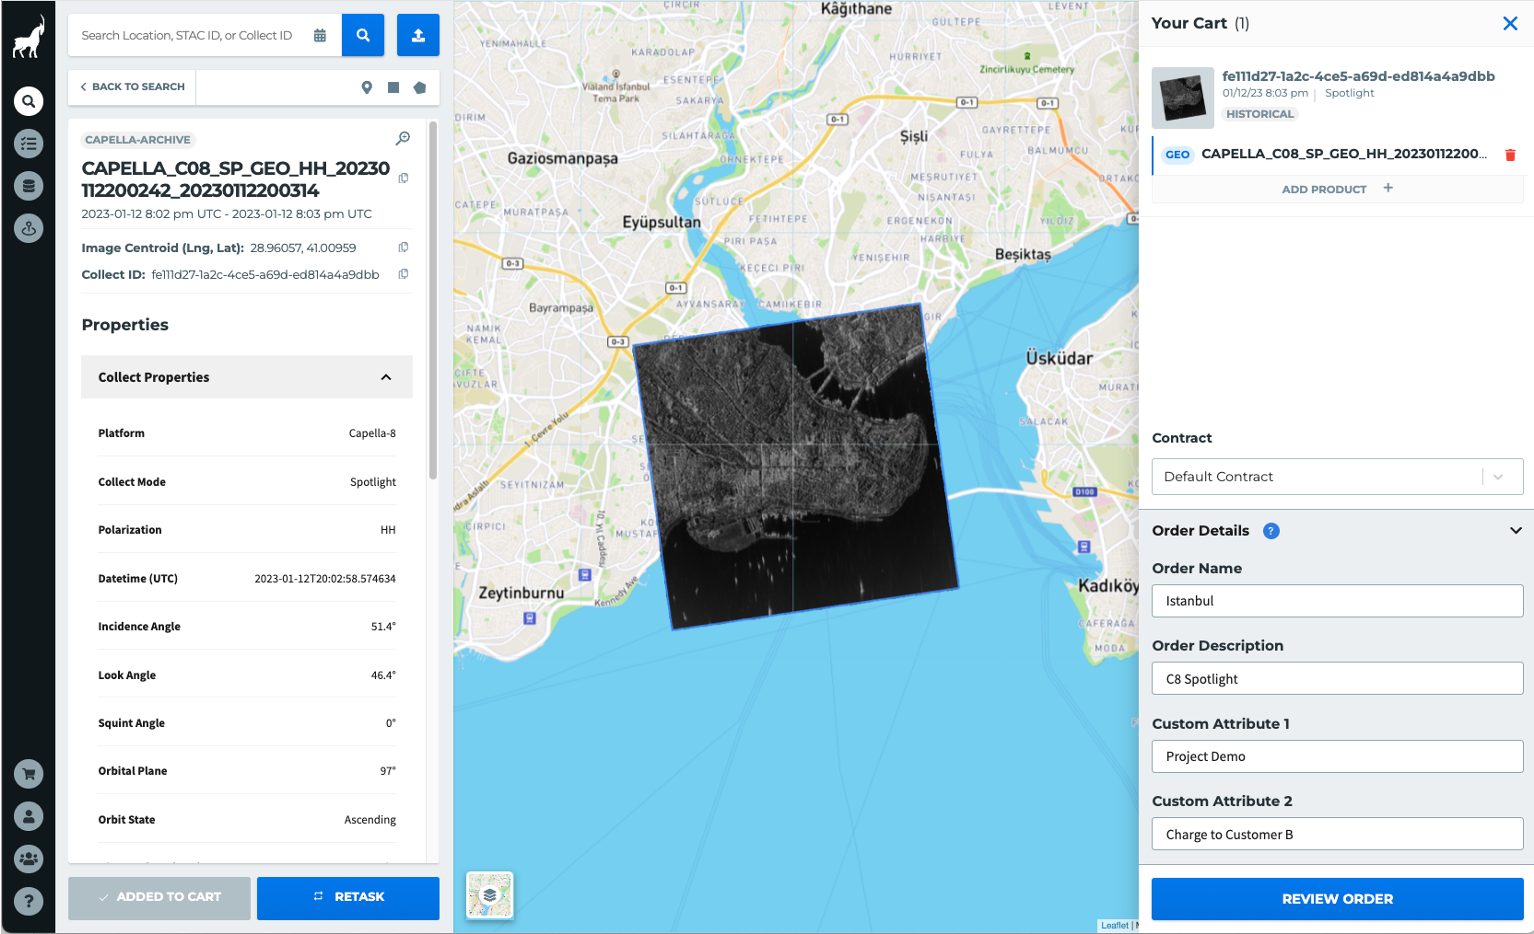Click the plus icon beside Add Product

pyautogui.click(x=1388, y=188)
